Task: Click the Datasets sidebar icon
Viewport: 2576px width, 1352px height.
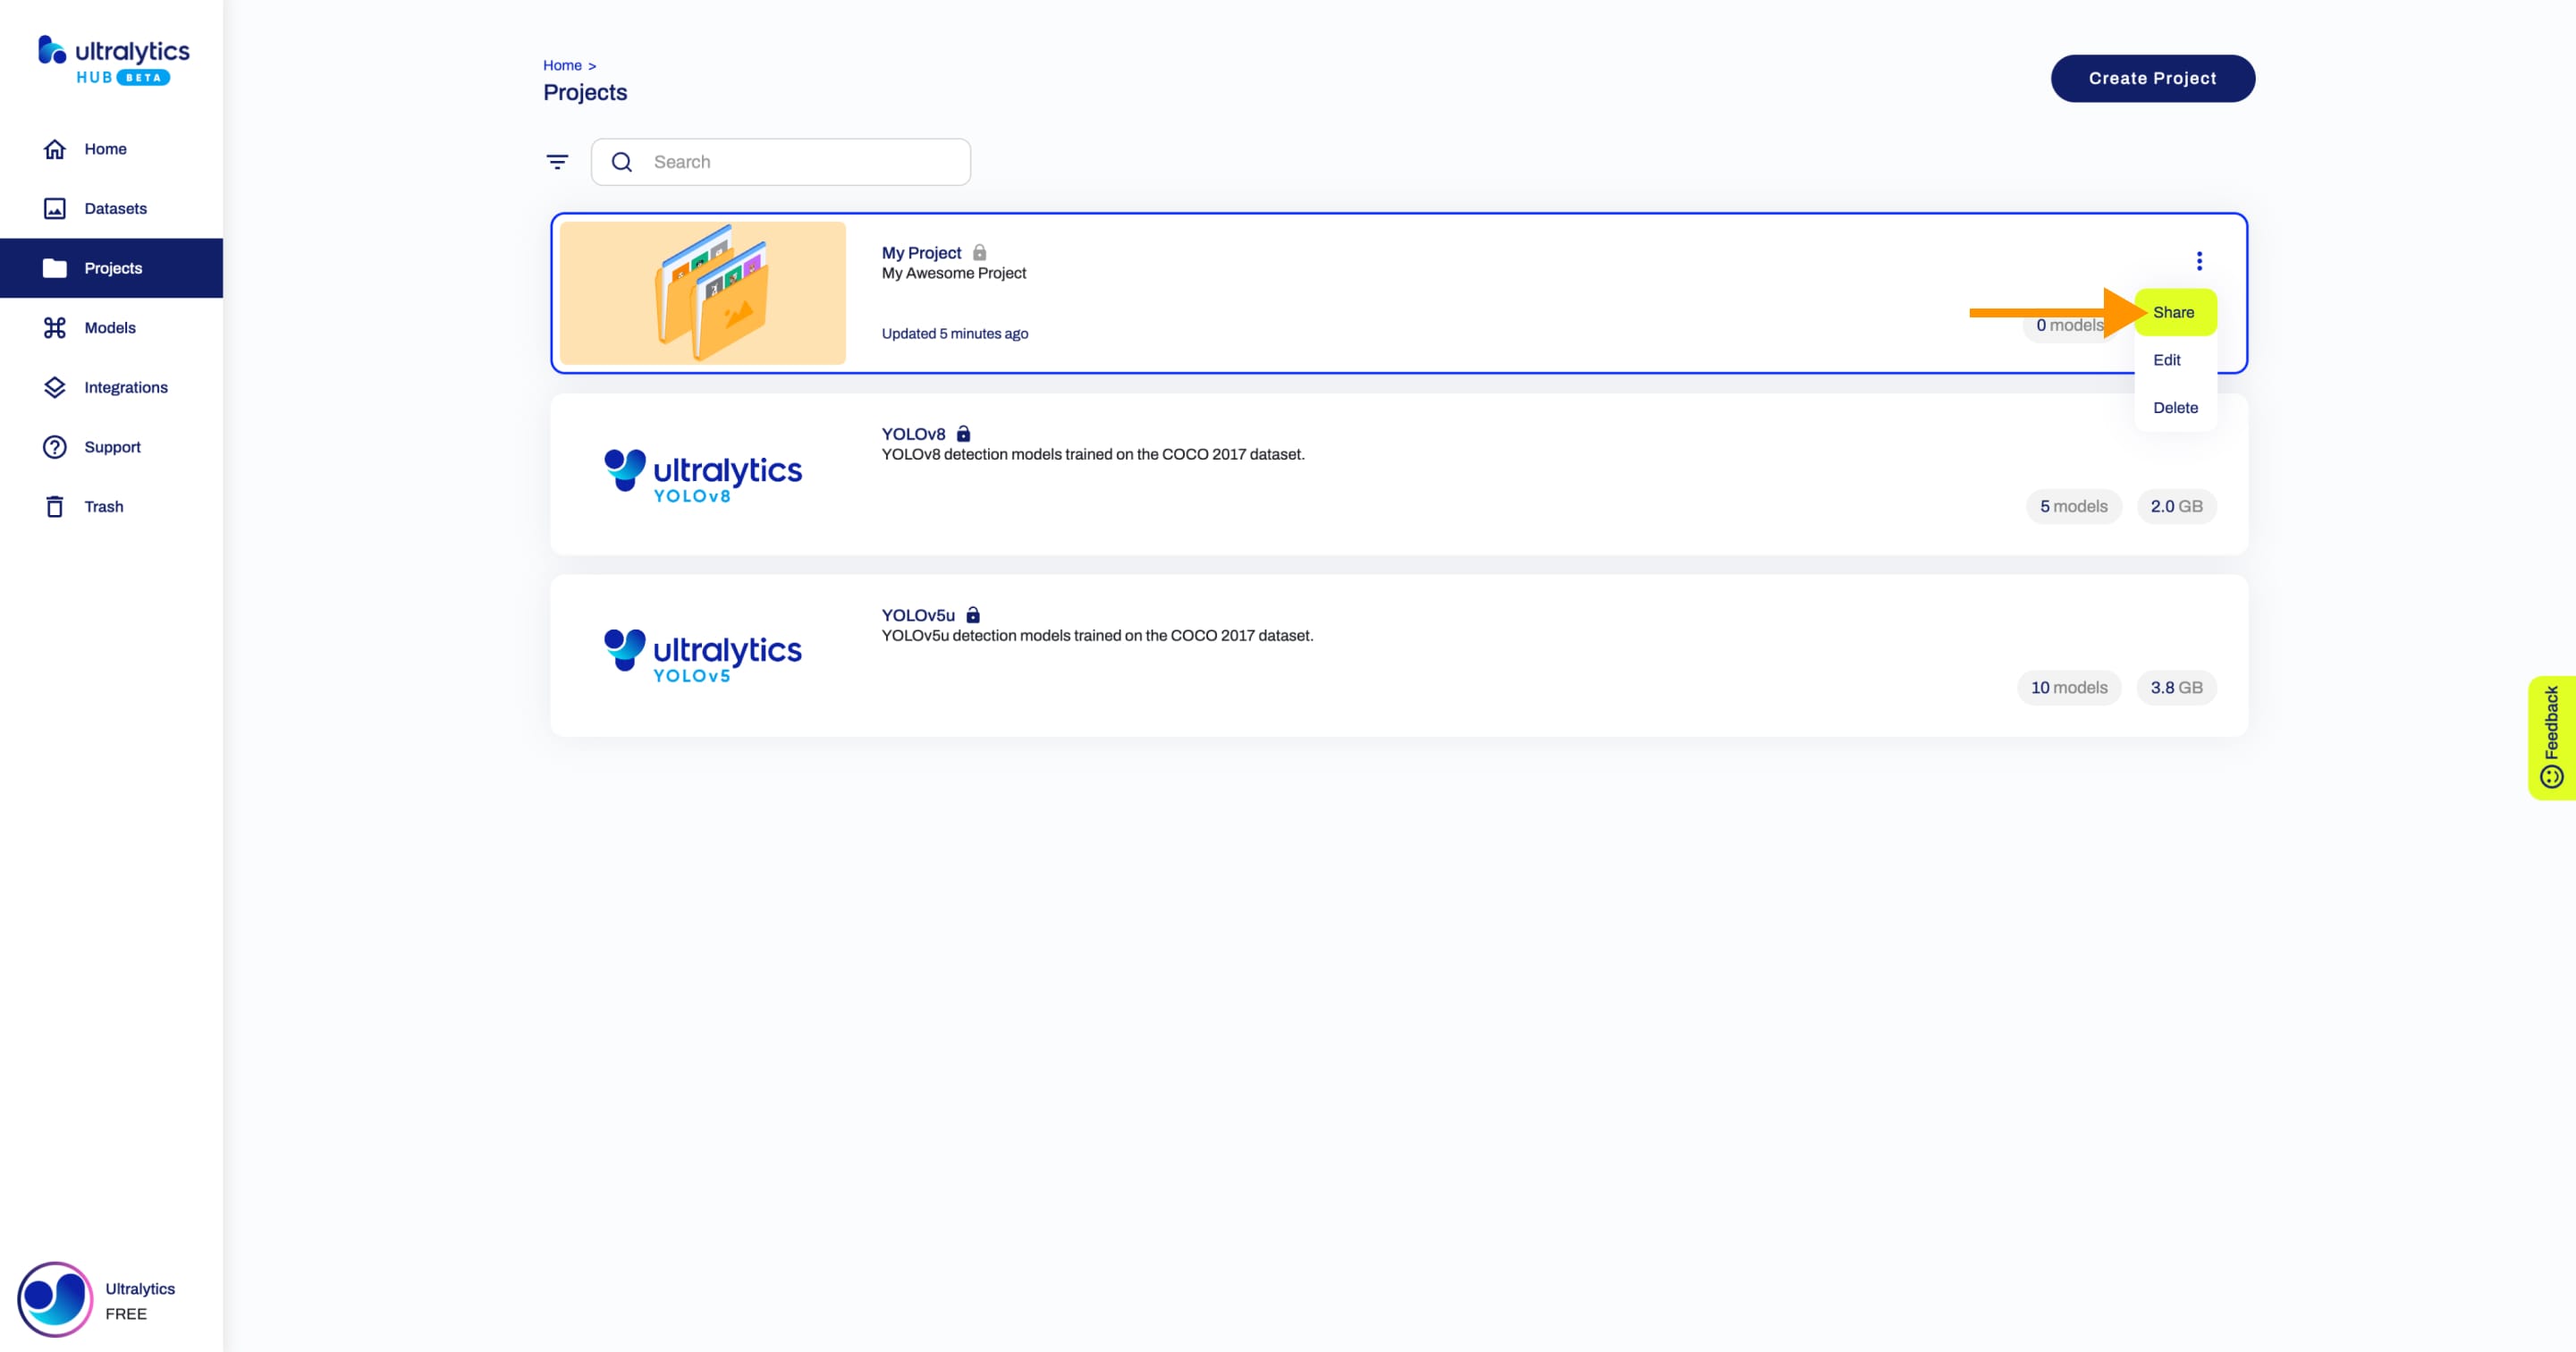Action: tap(55, 207)
